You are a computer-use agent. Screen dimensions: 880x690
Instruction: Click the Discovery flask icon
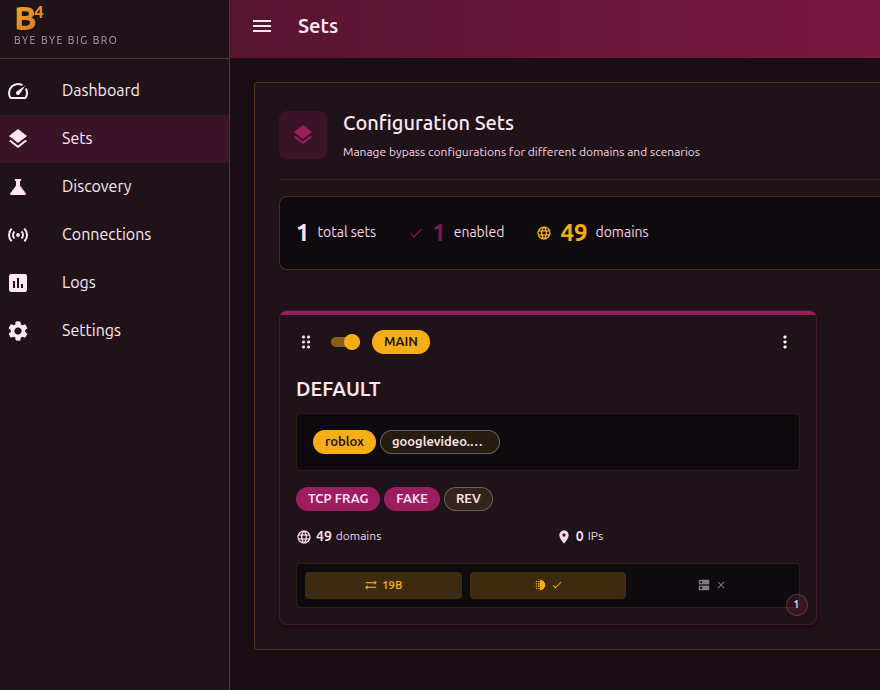[18, 187]
